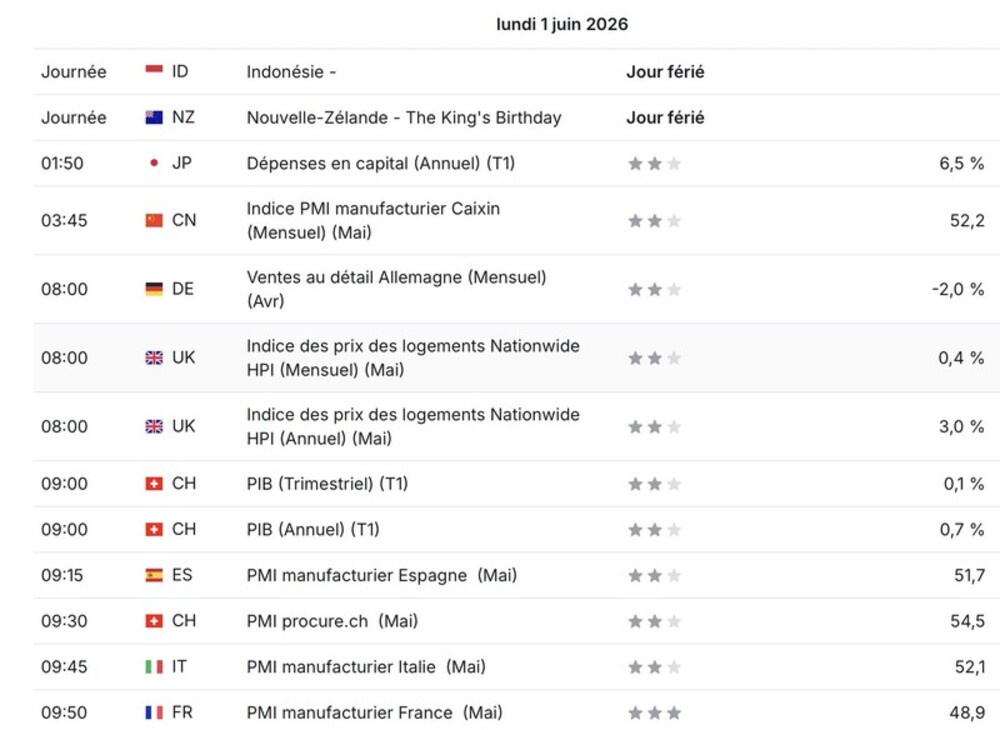Click star rating for Dépenses en capital
1000x730 pixels.
point(654,163)
